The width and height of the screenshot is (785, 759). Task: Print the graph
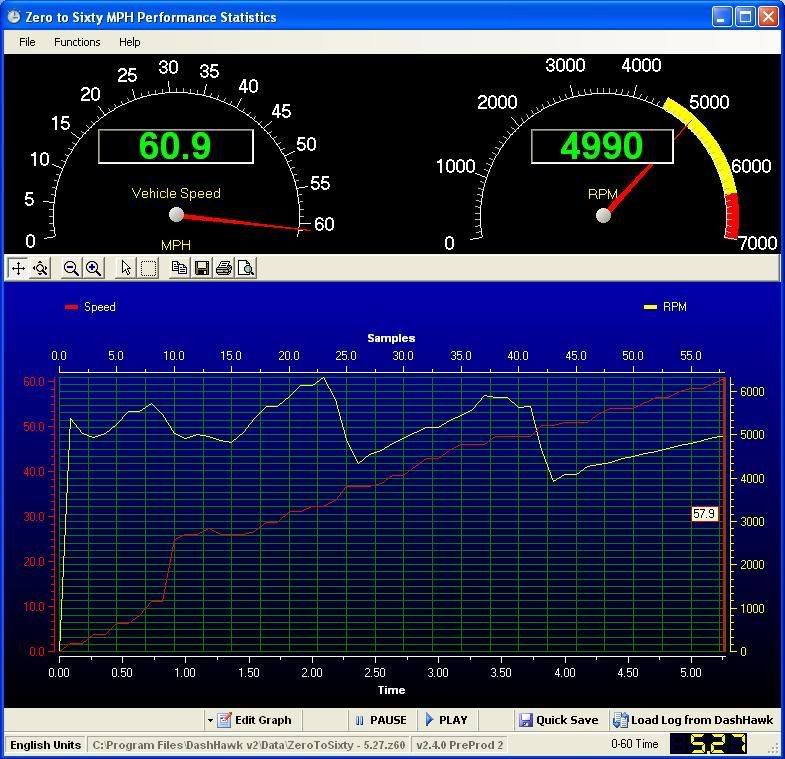click(224, 268)
